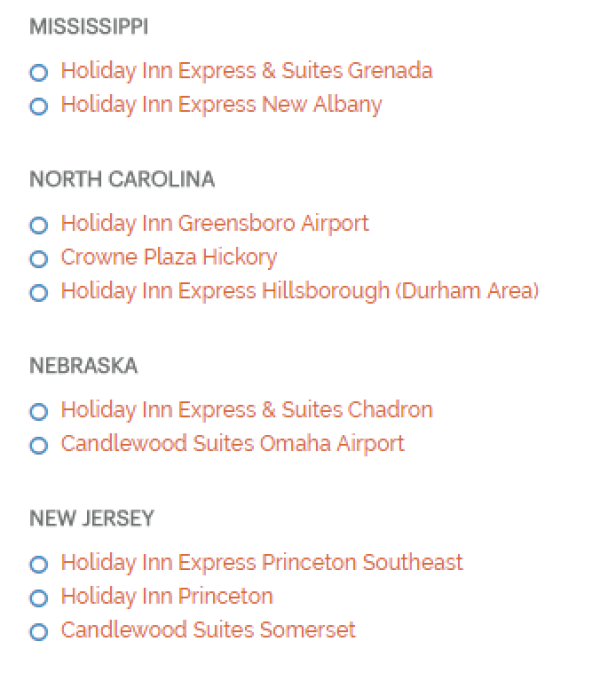Click circle bullet beside Candlewood Suites Somerset
The height and width of the screenshot is (673, 600).
[x=39, y=632]
